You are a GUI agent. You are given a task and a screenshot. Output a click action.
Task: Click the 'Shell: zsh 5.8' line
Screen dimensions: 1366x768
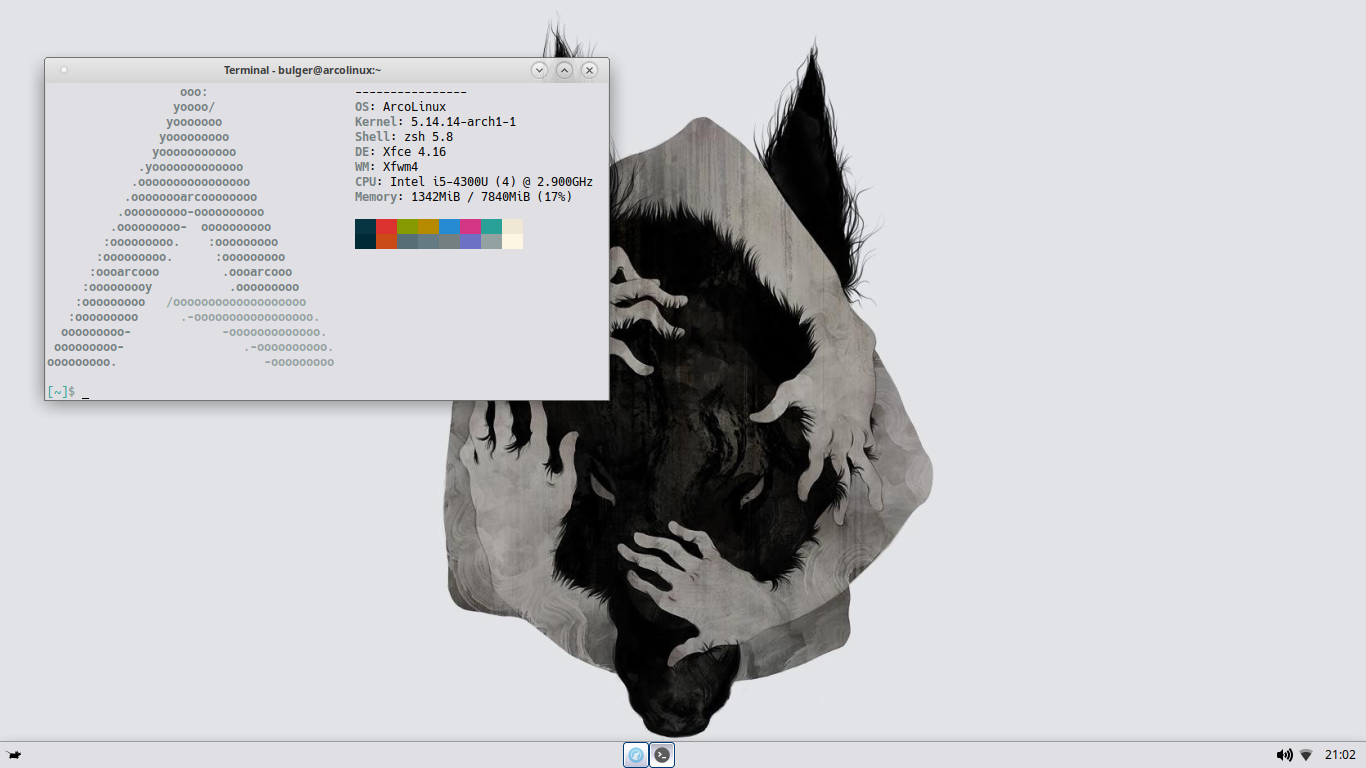pos(404,137)
